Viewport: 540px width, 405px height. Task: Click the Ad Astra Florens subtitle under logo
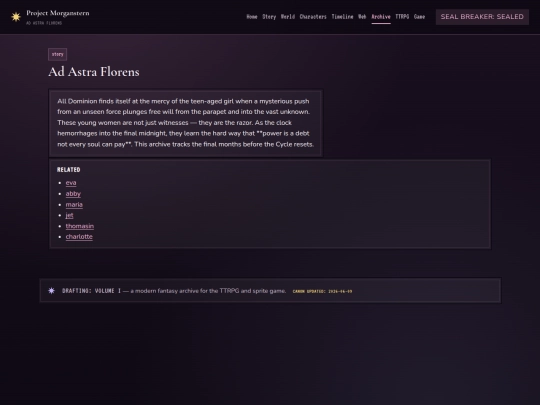click(44, 23)
